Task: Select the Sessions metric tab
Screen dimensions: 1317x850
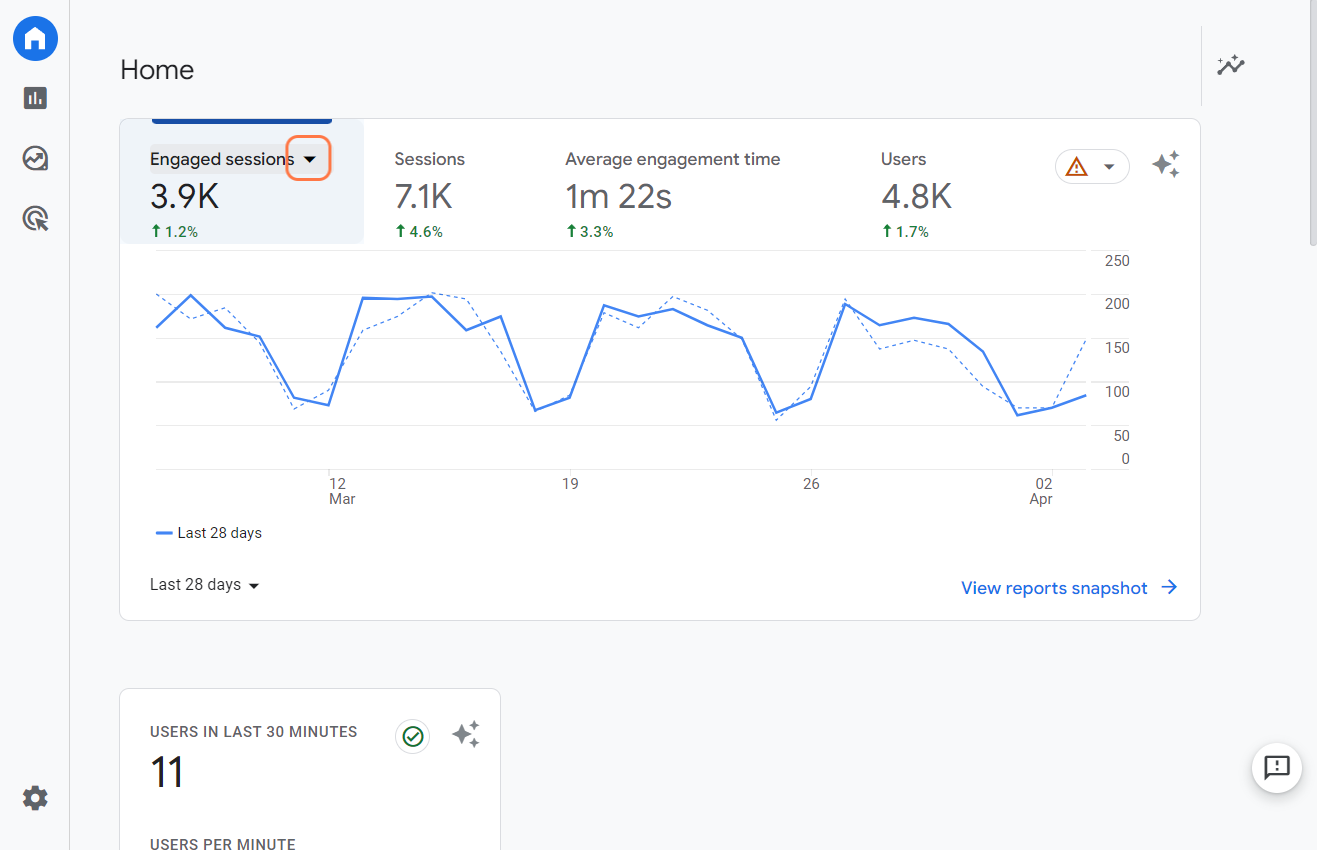Action: point(430,194)
